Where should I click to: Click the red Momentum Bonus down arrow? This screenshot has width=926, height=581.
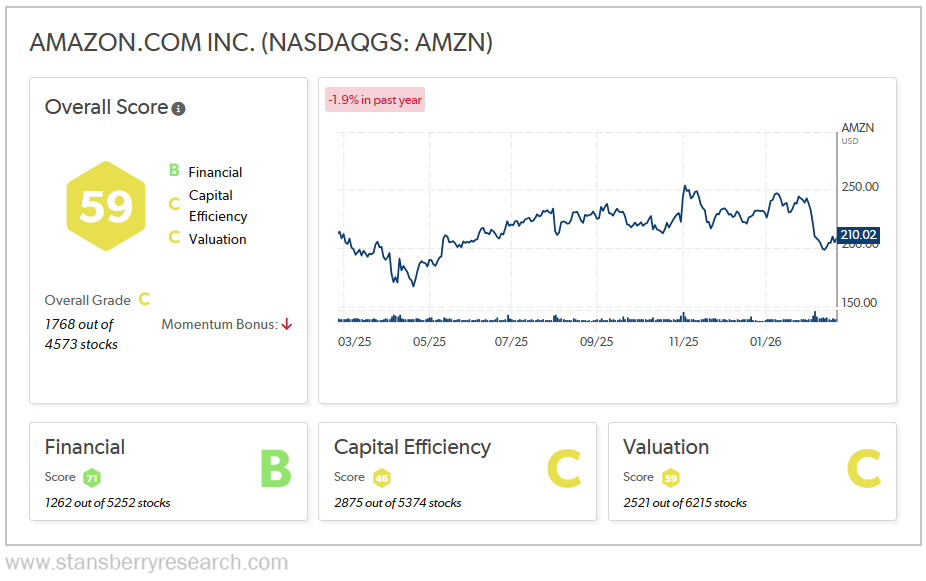click(x=287, y=324)
